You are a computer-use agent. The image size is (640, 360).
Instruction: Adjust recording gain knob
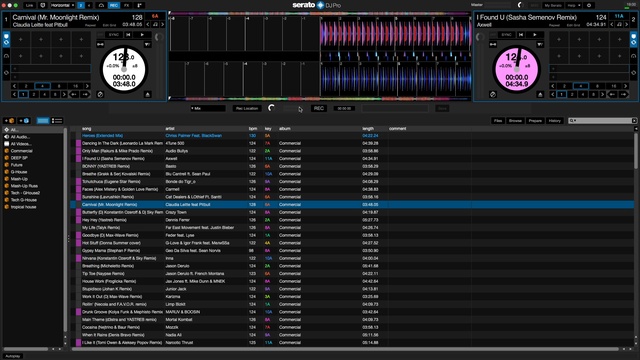271,108
